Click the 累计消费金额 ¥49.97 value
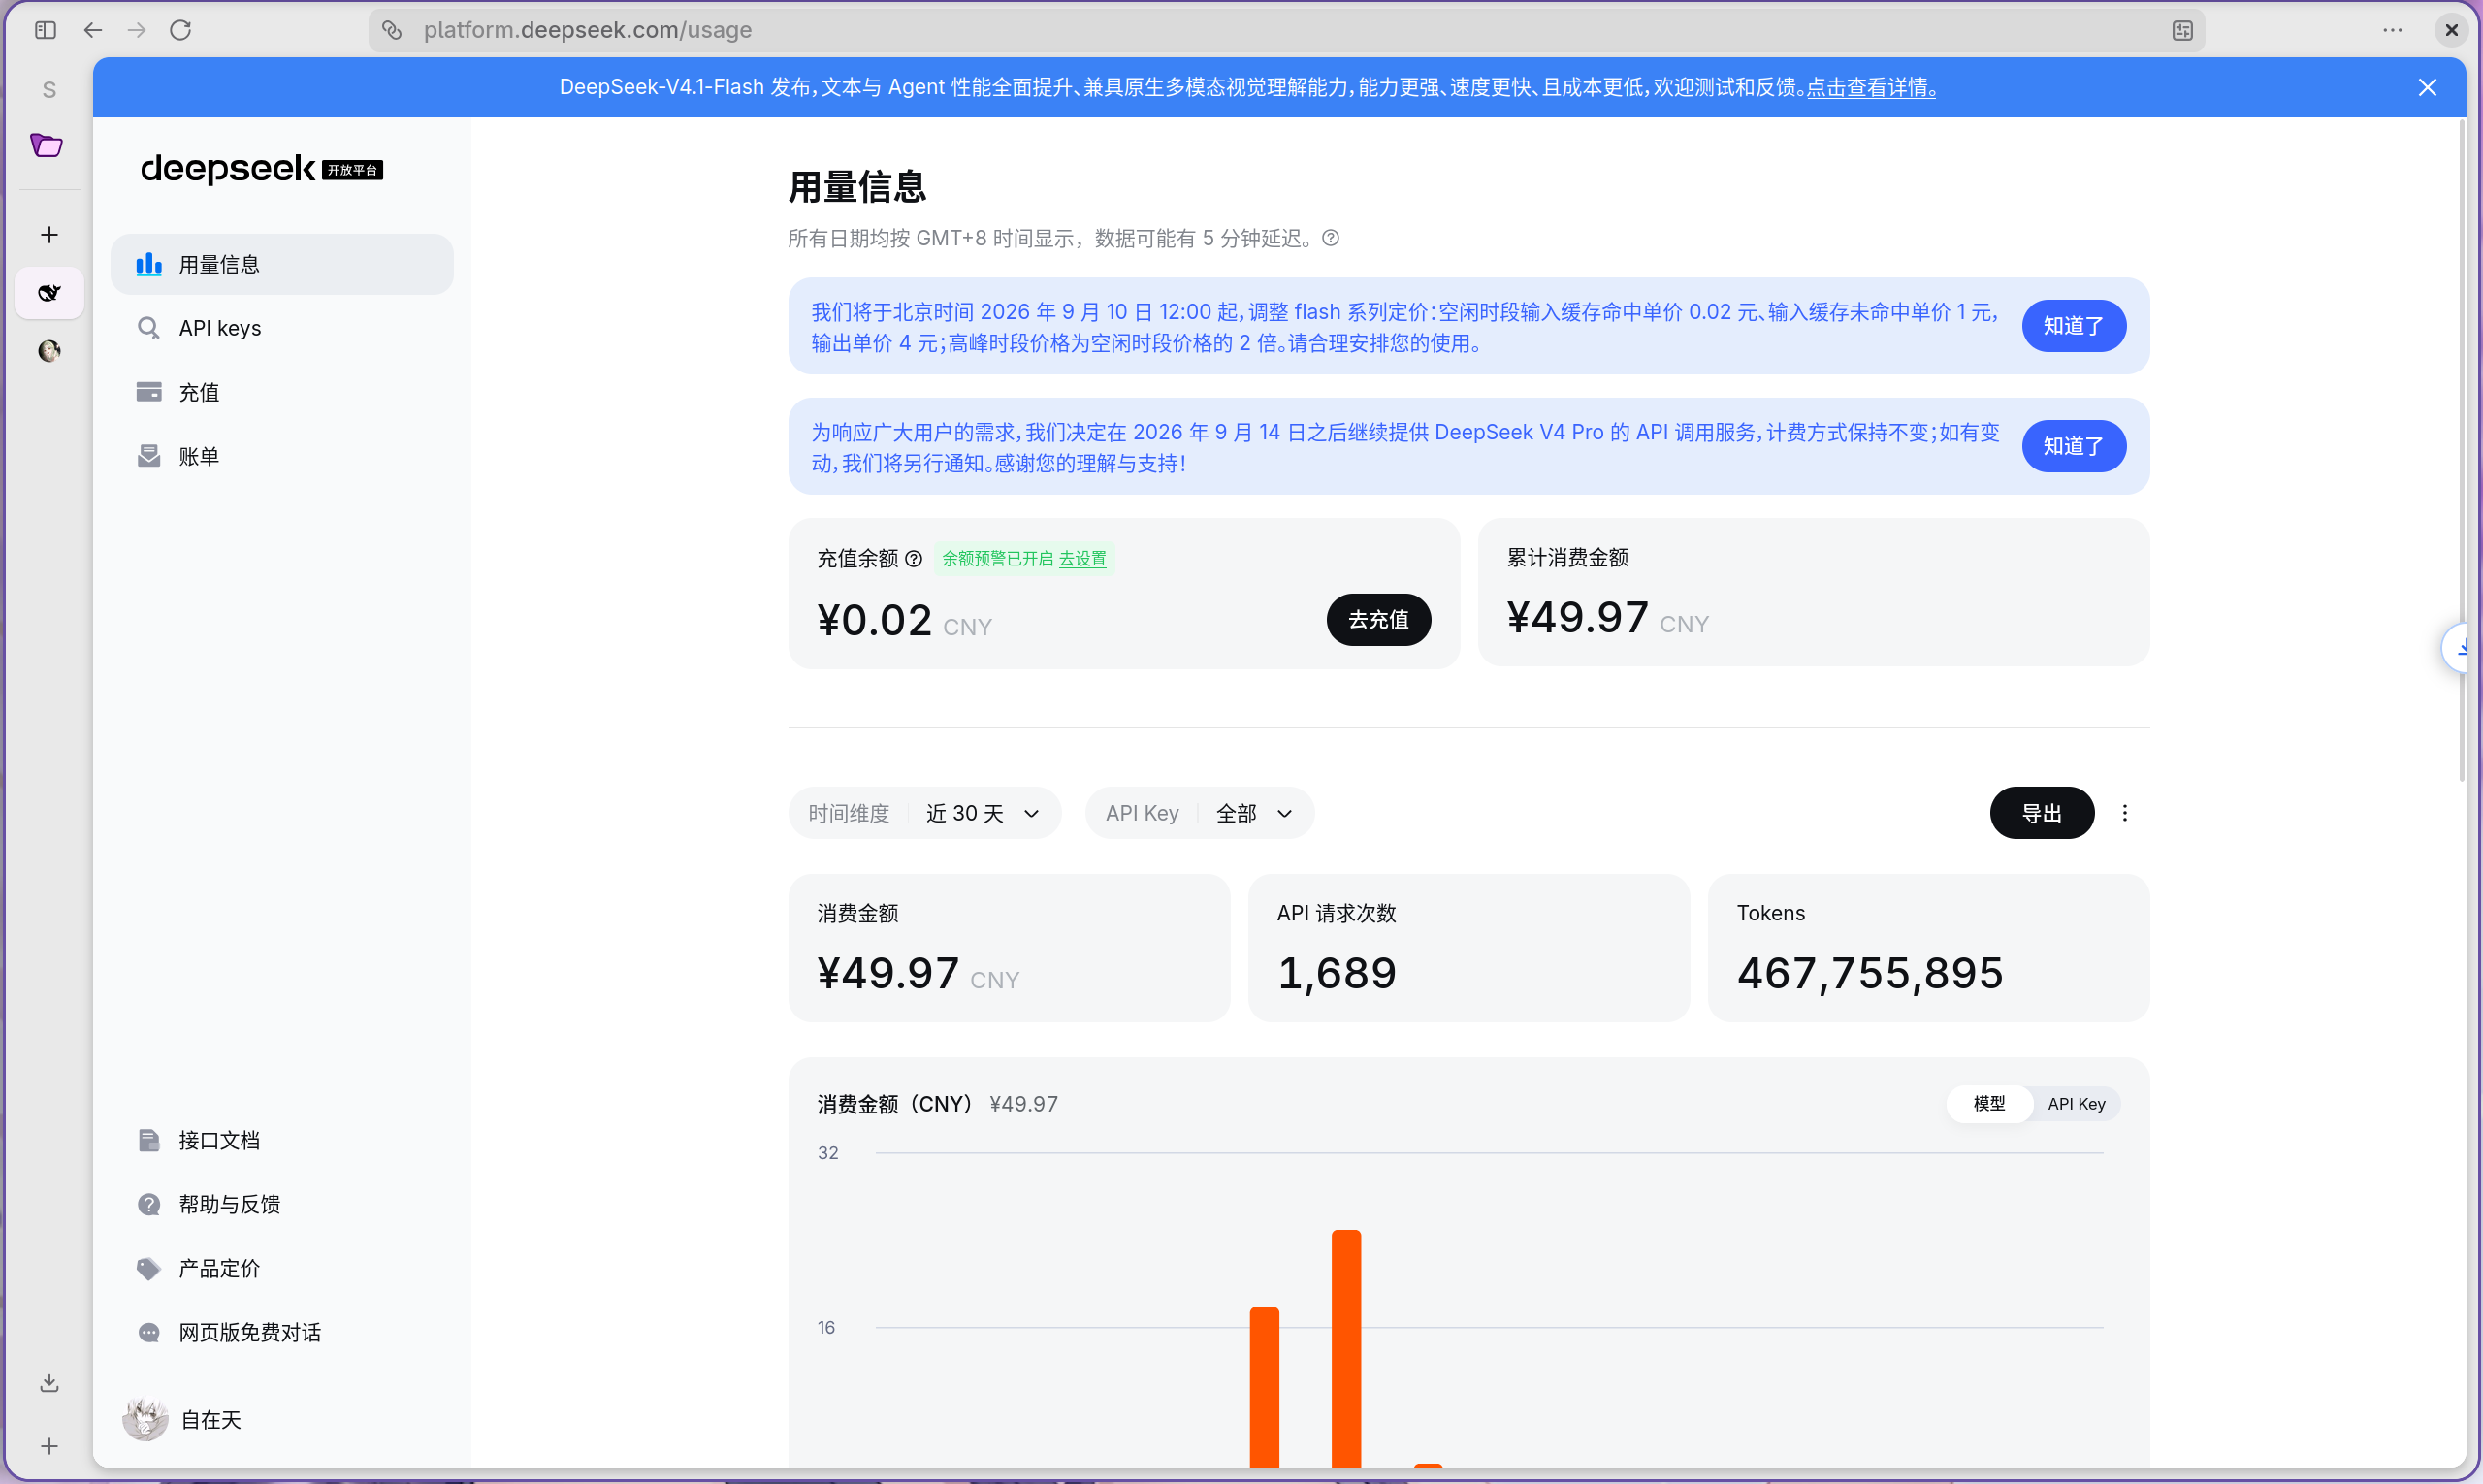The image size is (2483, 1484). [x=1578, y=617]
